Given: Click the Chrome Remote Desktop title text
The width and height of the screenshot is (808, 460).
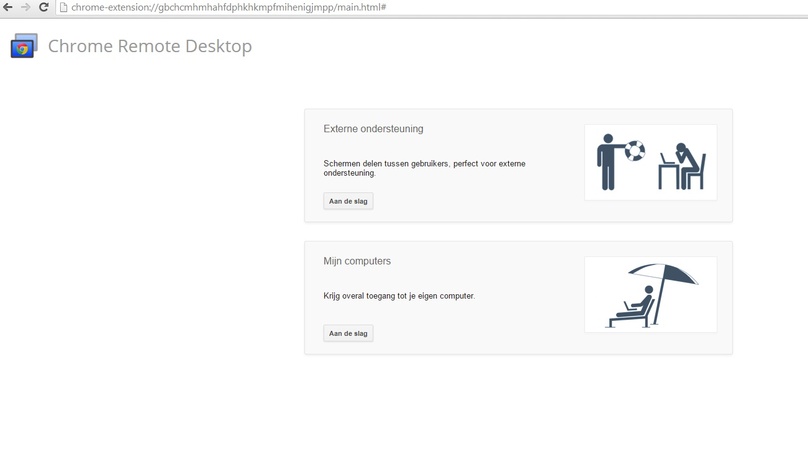Looking at the screenshot, I should point(150,46).
